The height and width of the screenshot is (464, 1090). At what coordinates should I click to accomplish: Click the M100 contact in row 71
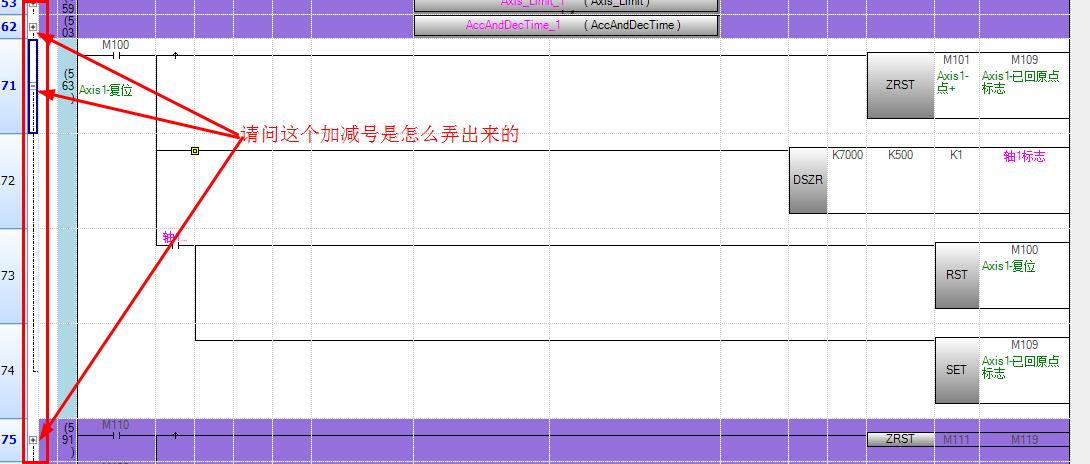[x=116, y=56]
